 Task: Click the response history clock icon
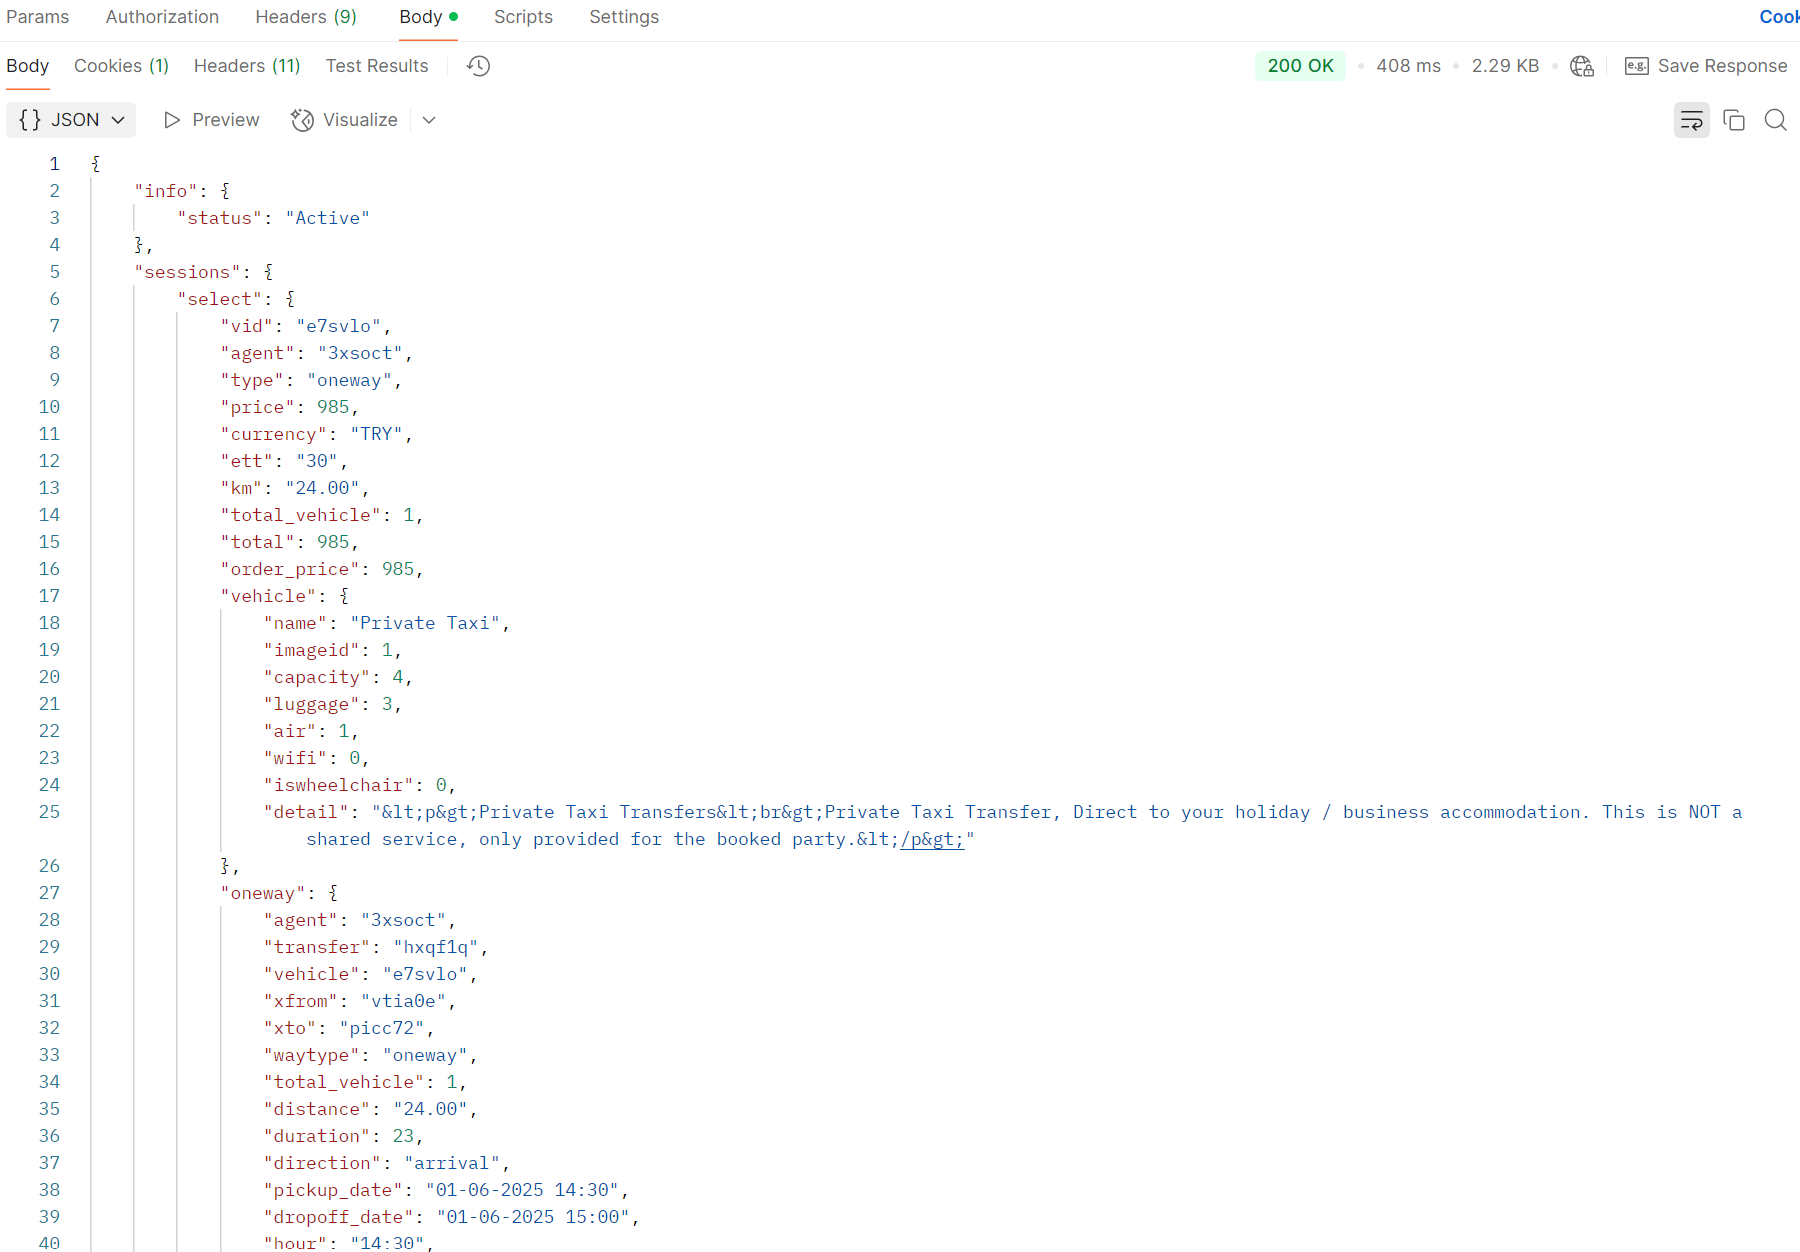(x=479, y=66)
